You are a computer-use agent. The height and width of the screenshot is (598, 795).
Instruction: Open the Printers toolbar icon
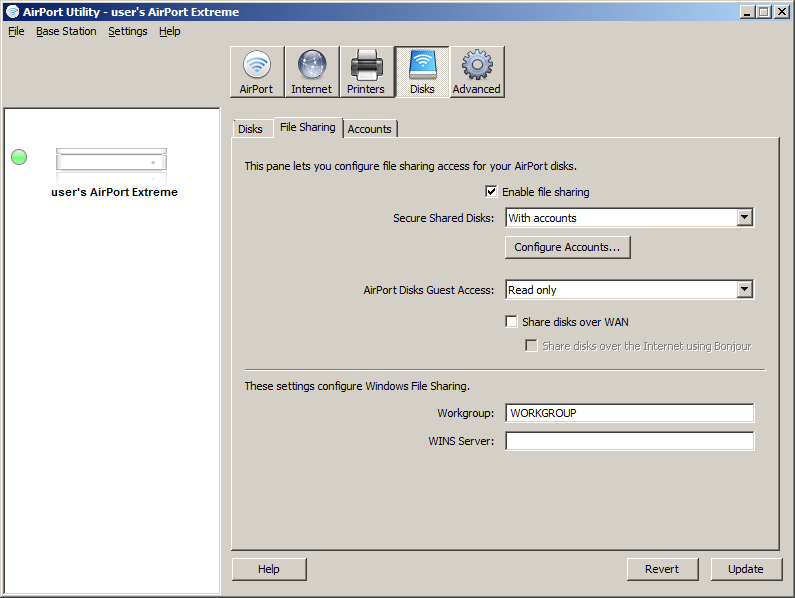coord(367,72)
